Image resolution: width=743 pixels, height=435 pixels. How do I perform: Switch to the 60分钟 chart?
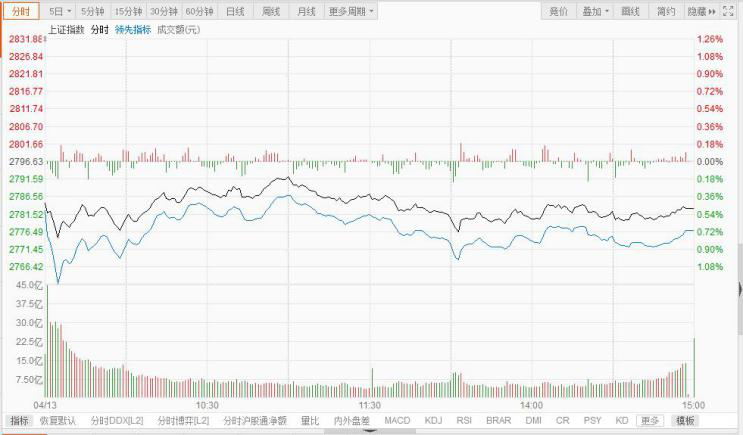pos(199,11)
